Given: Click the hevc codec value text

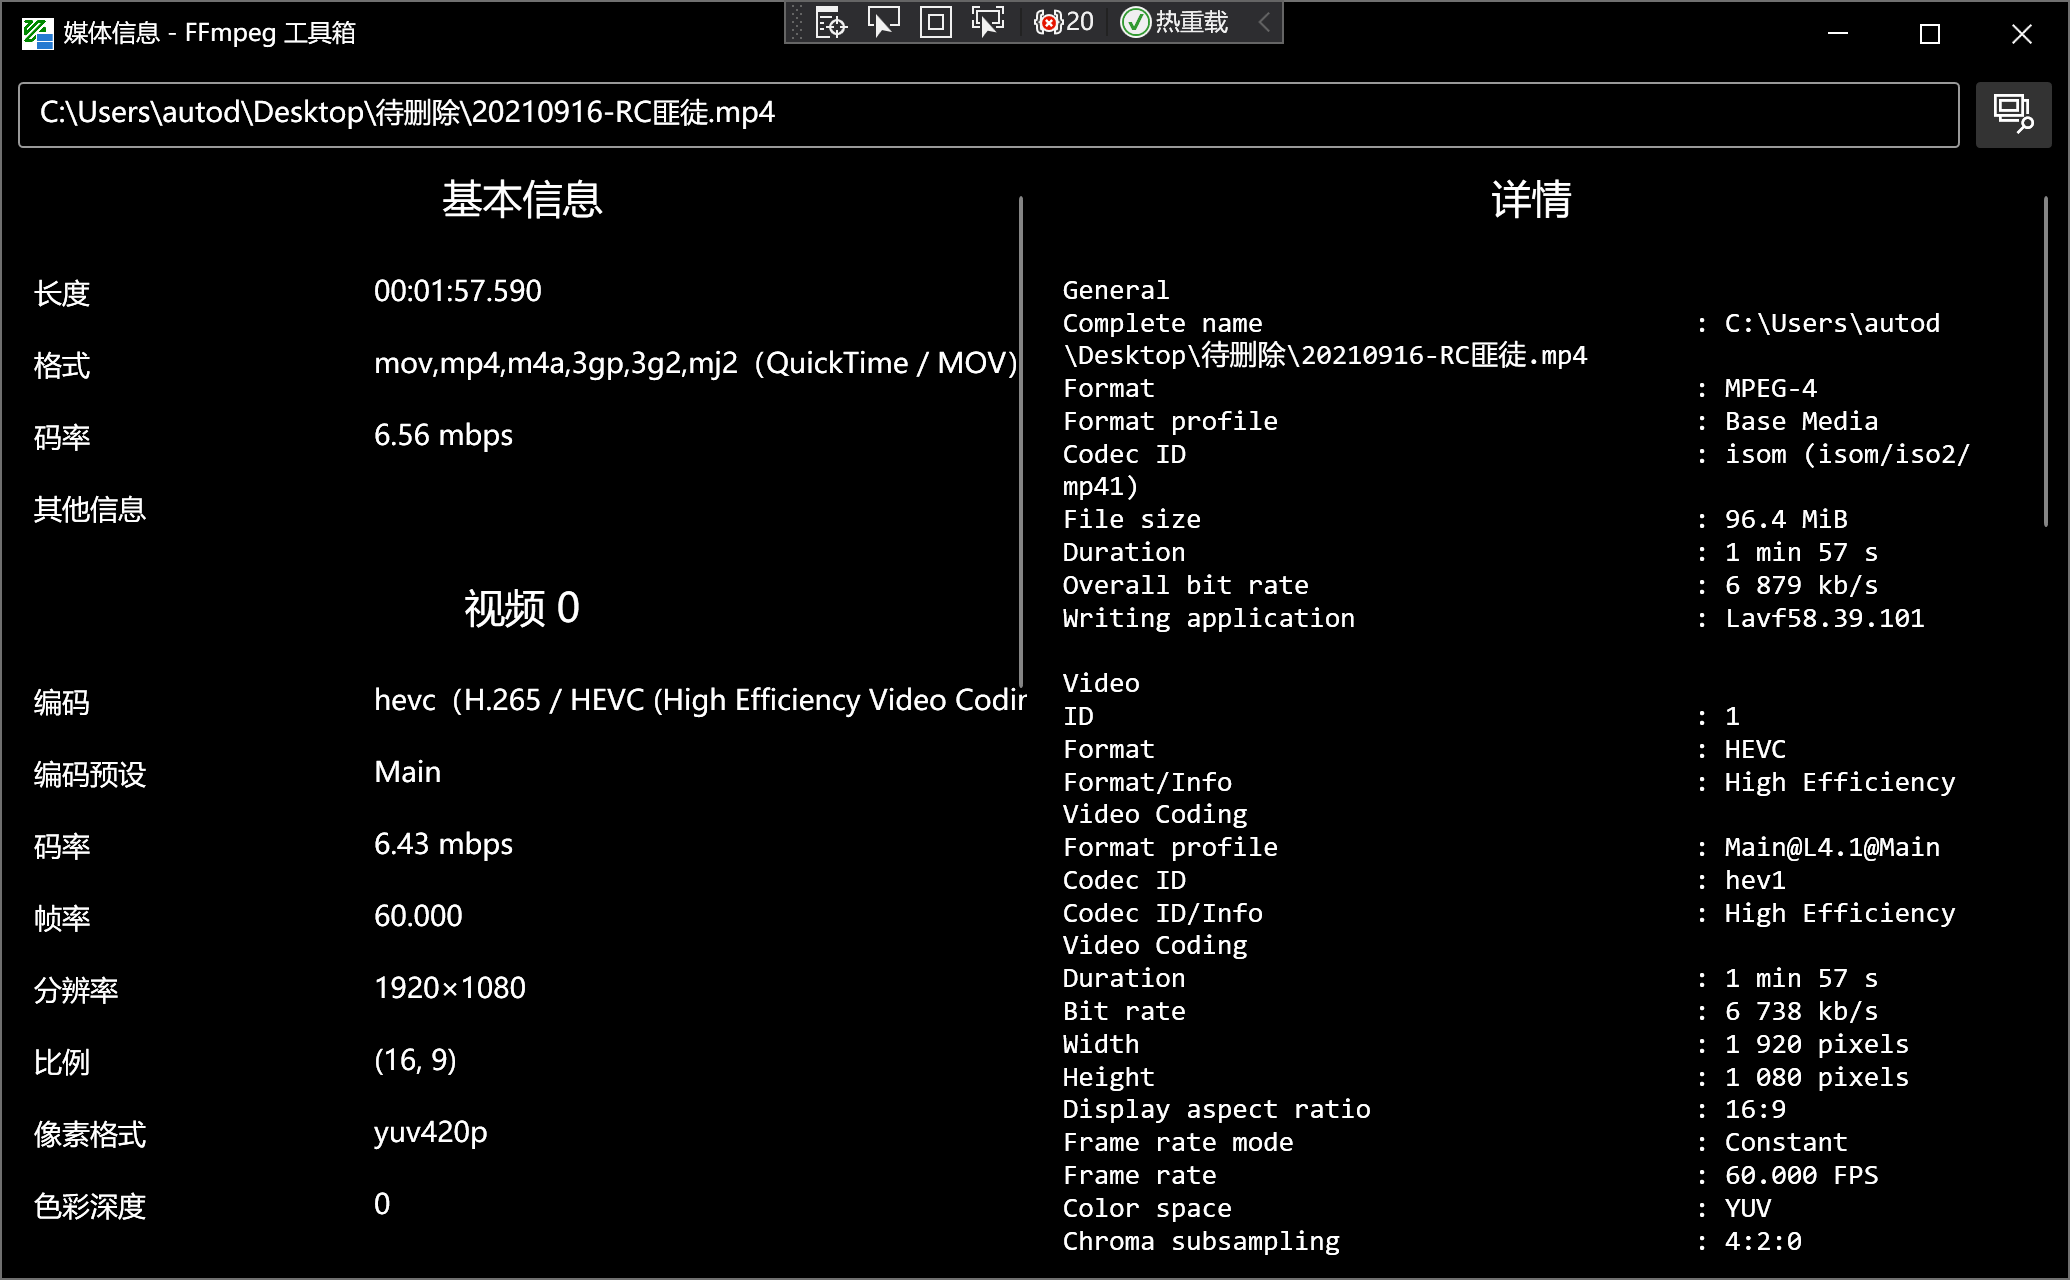Looking at the screenshot, I should 698,700.
